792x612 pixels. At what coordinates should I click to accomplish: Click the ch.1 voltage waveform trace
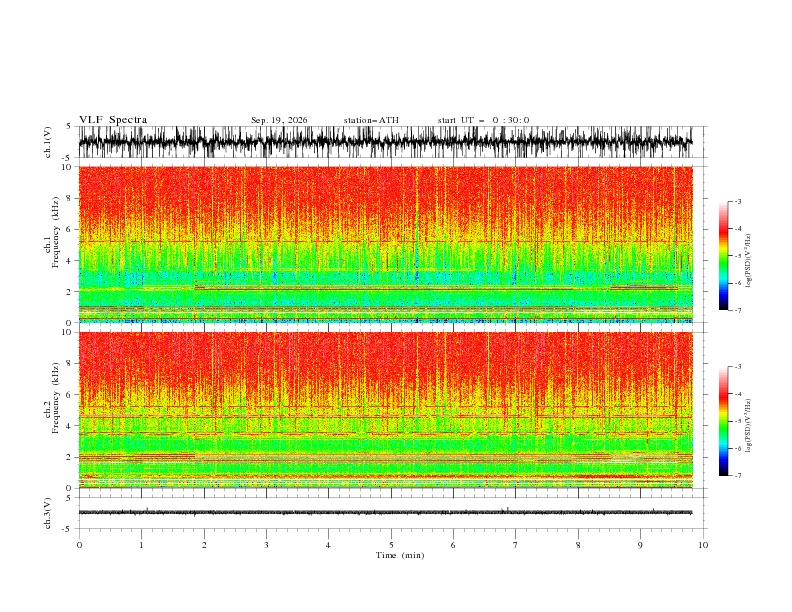point(385,142)
